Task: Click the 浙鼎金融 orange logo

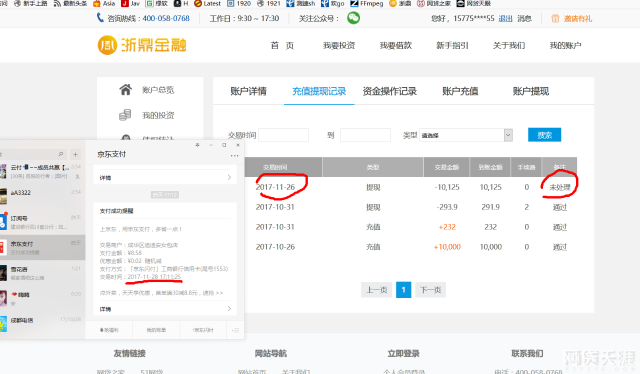Action: pos(142,45)
